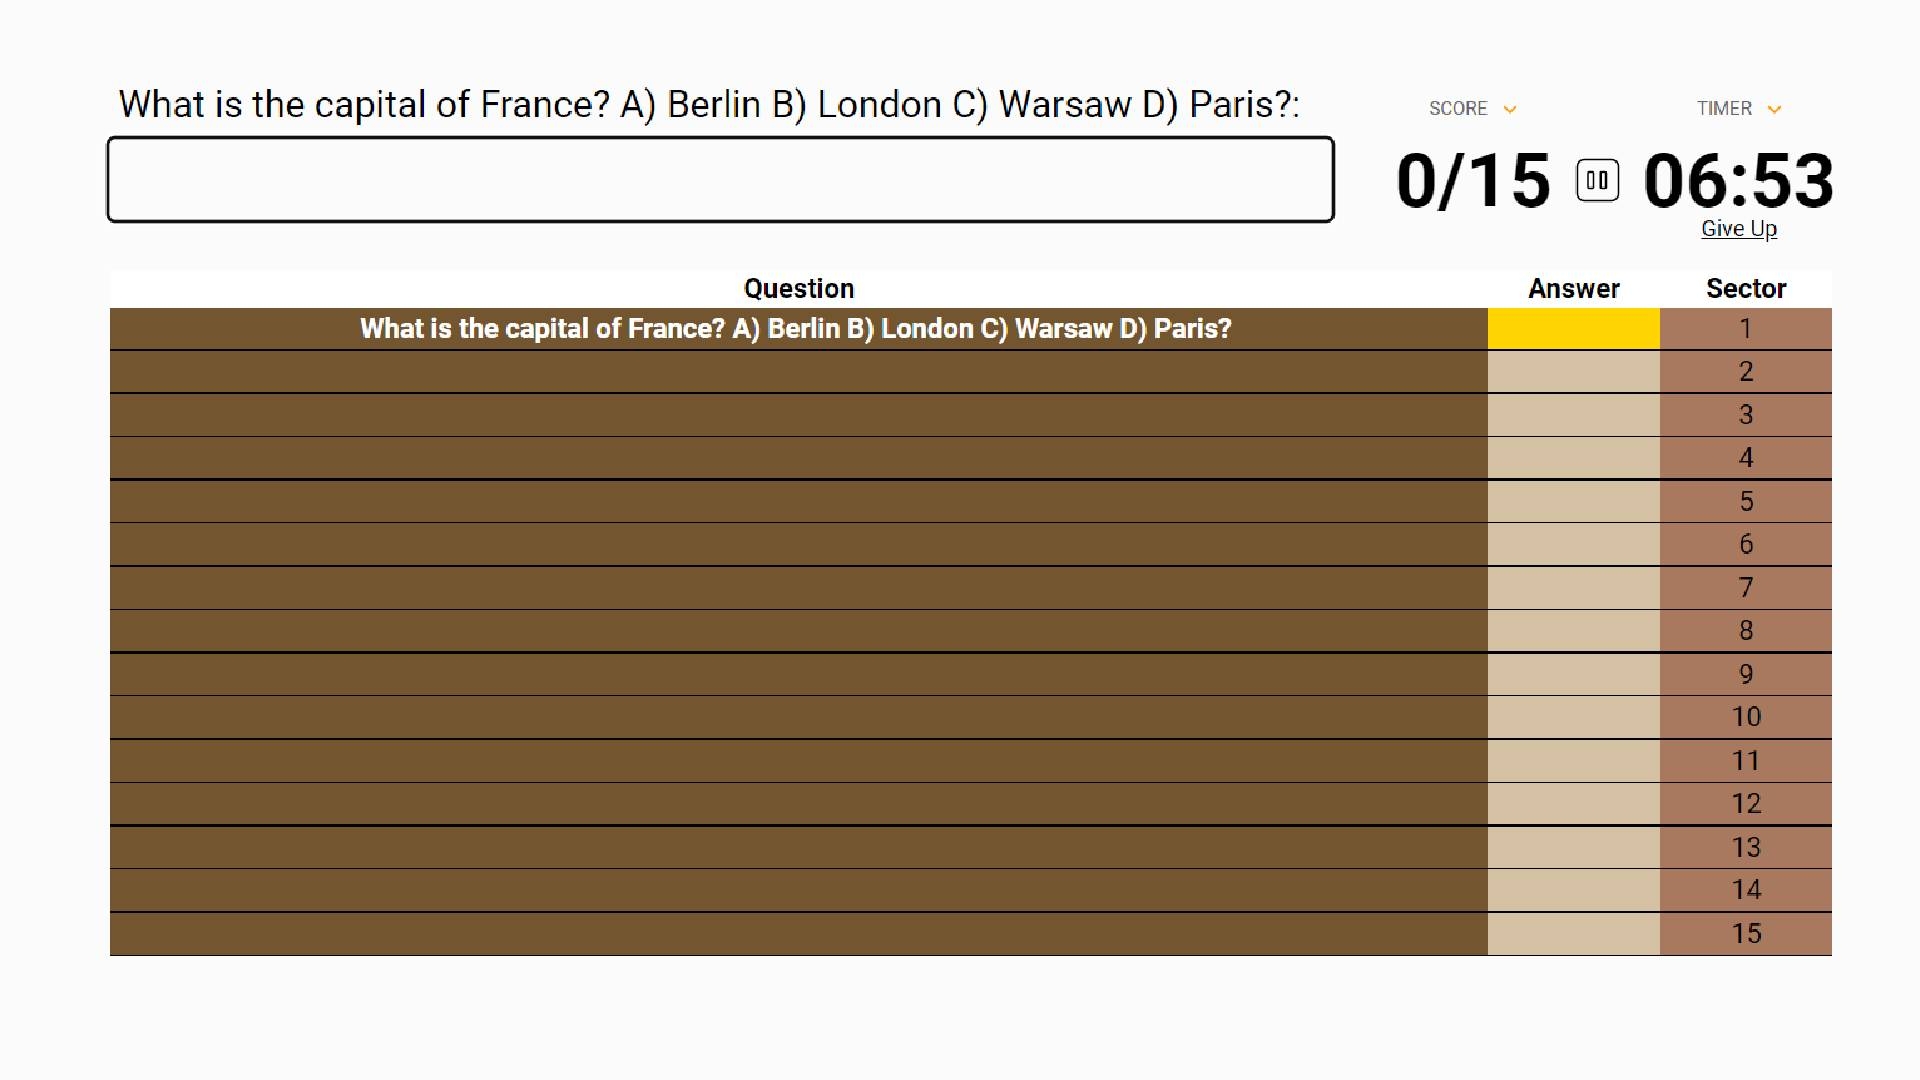
Task: Click the answer cell in row 3
Action: (1573, 415)
